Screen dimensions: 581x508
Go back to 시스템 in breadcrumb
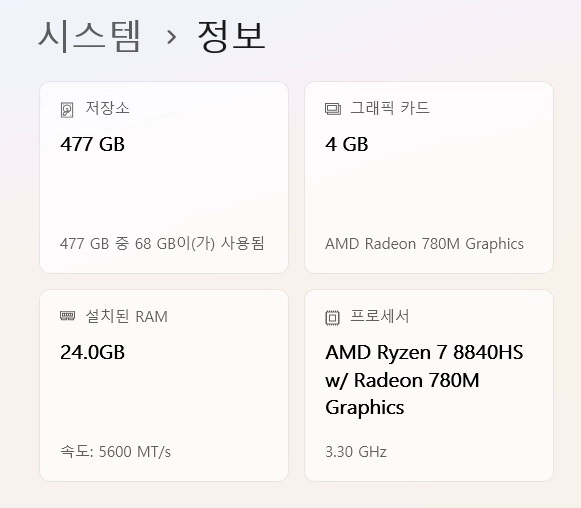coord(89,36)
